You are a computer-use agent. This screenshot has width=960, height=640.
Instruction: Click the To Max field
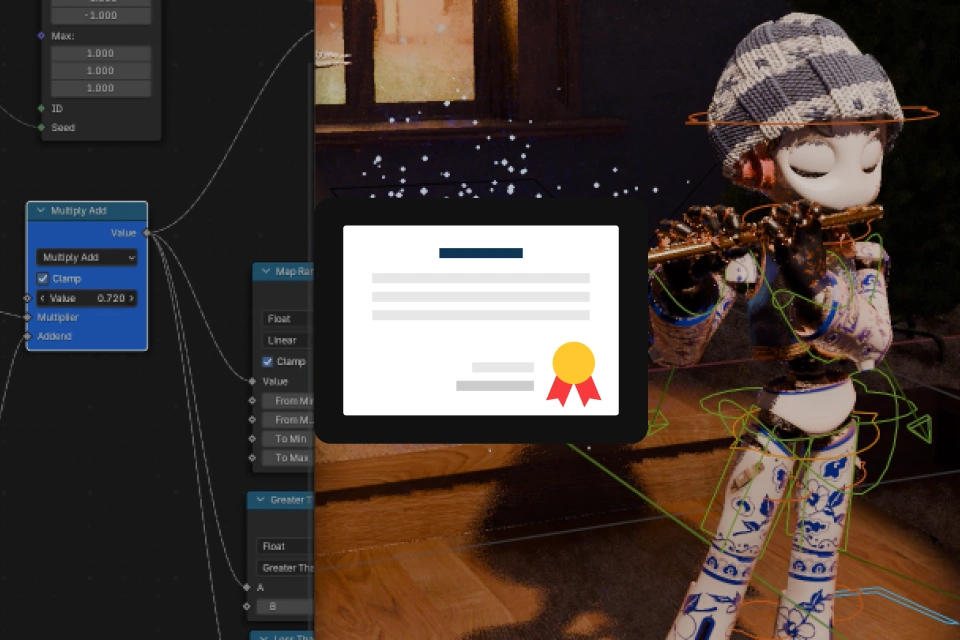click(288, 457)
